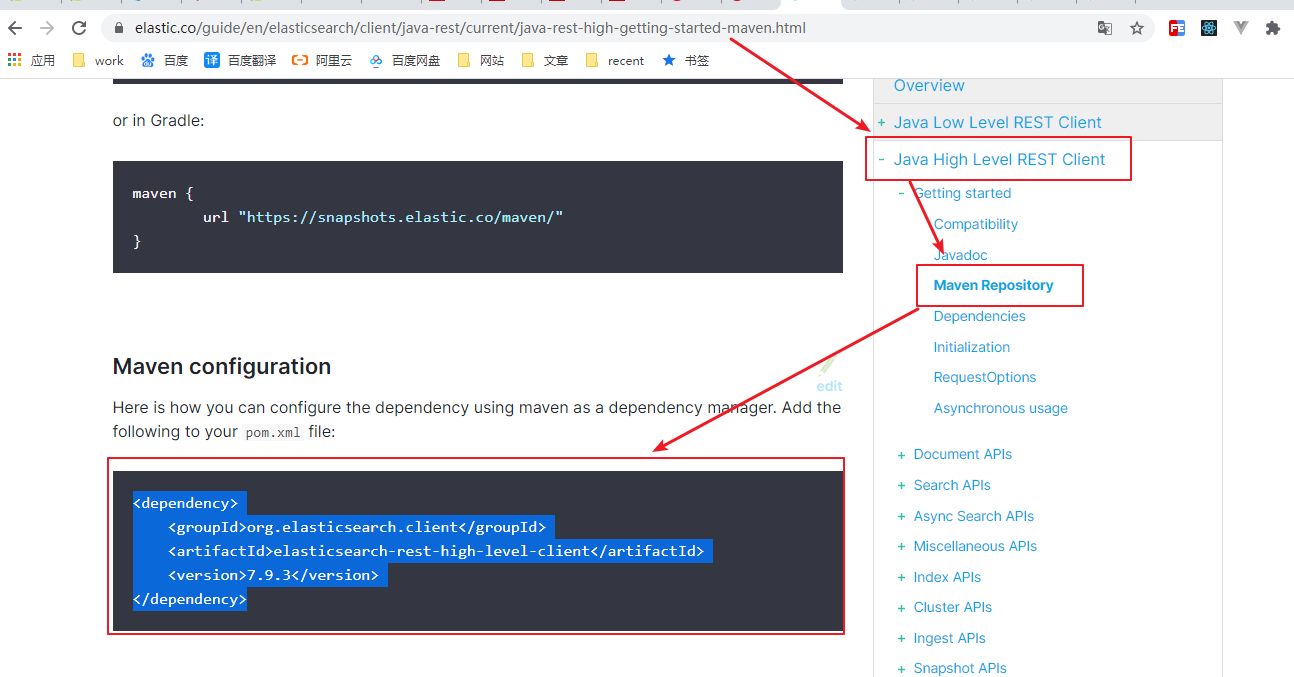Screen dimensions: 1294x677
Task: Click the snapshots.elastic.co URL in Gradle code
Action: [401, 217]
